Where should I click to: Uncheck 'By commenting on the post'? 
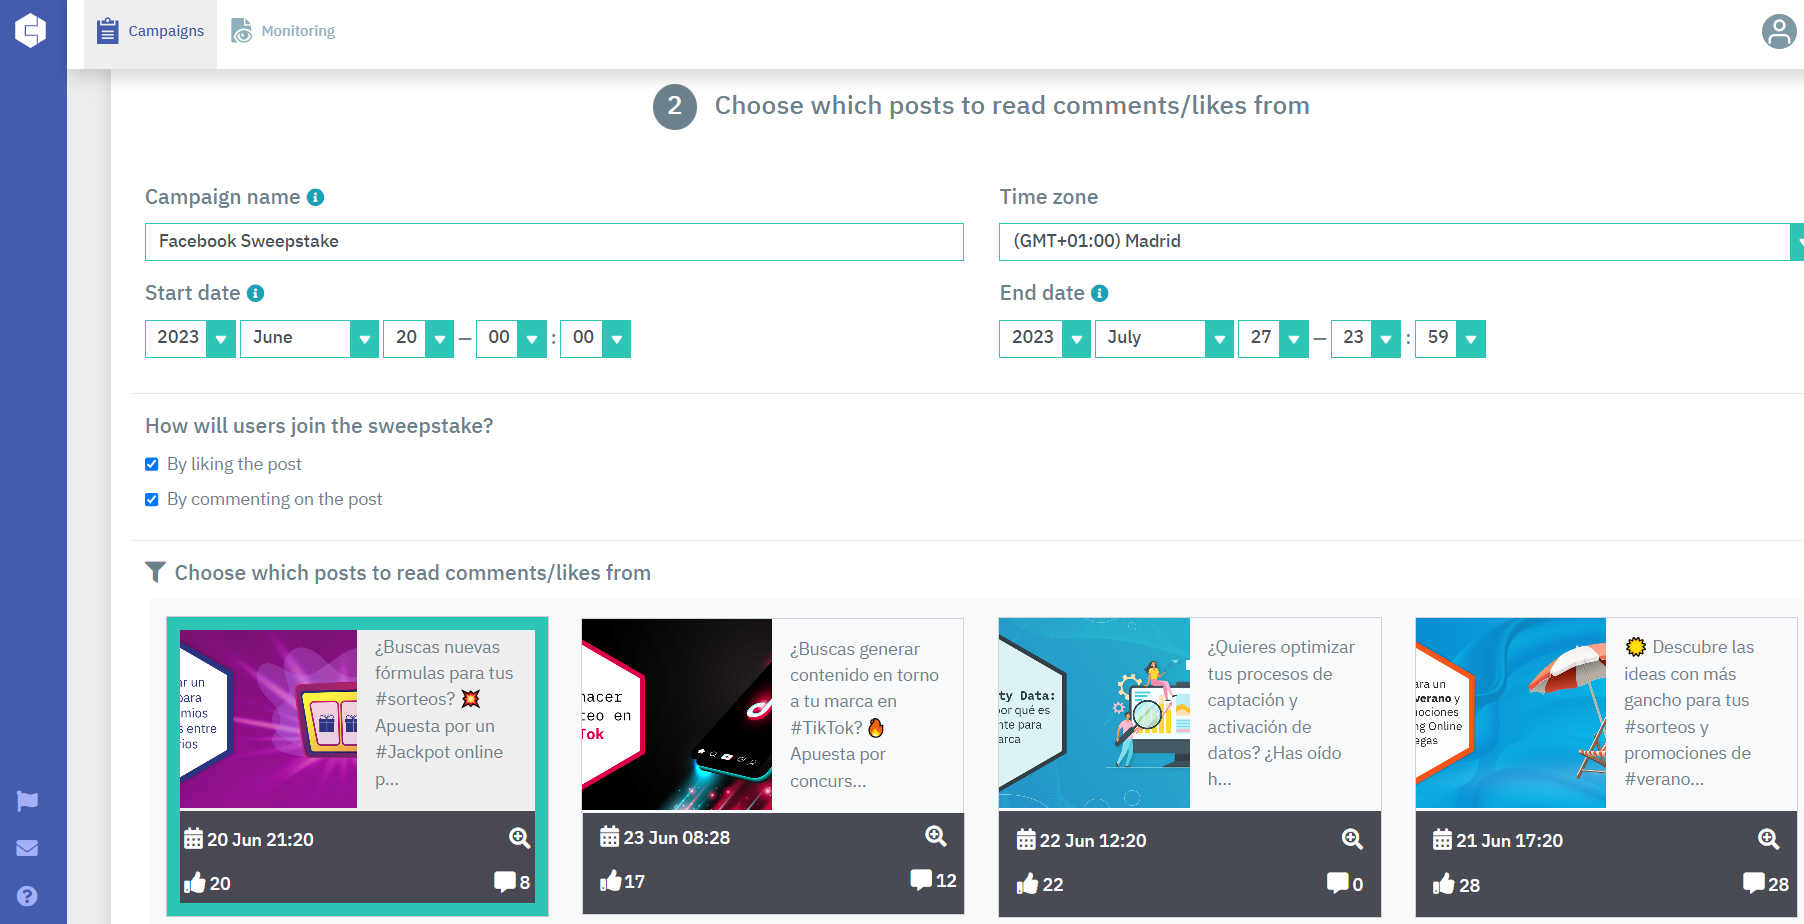(152, 499)
